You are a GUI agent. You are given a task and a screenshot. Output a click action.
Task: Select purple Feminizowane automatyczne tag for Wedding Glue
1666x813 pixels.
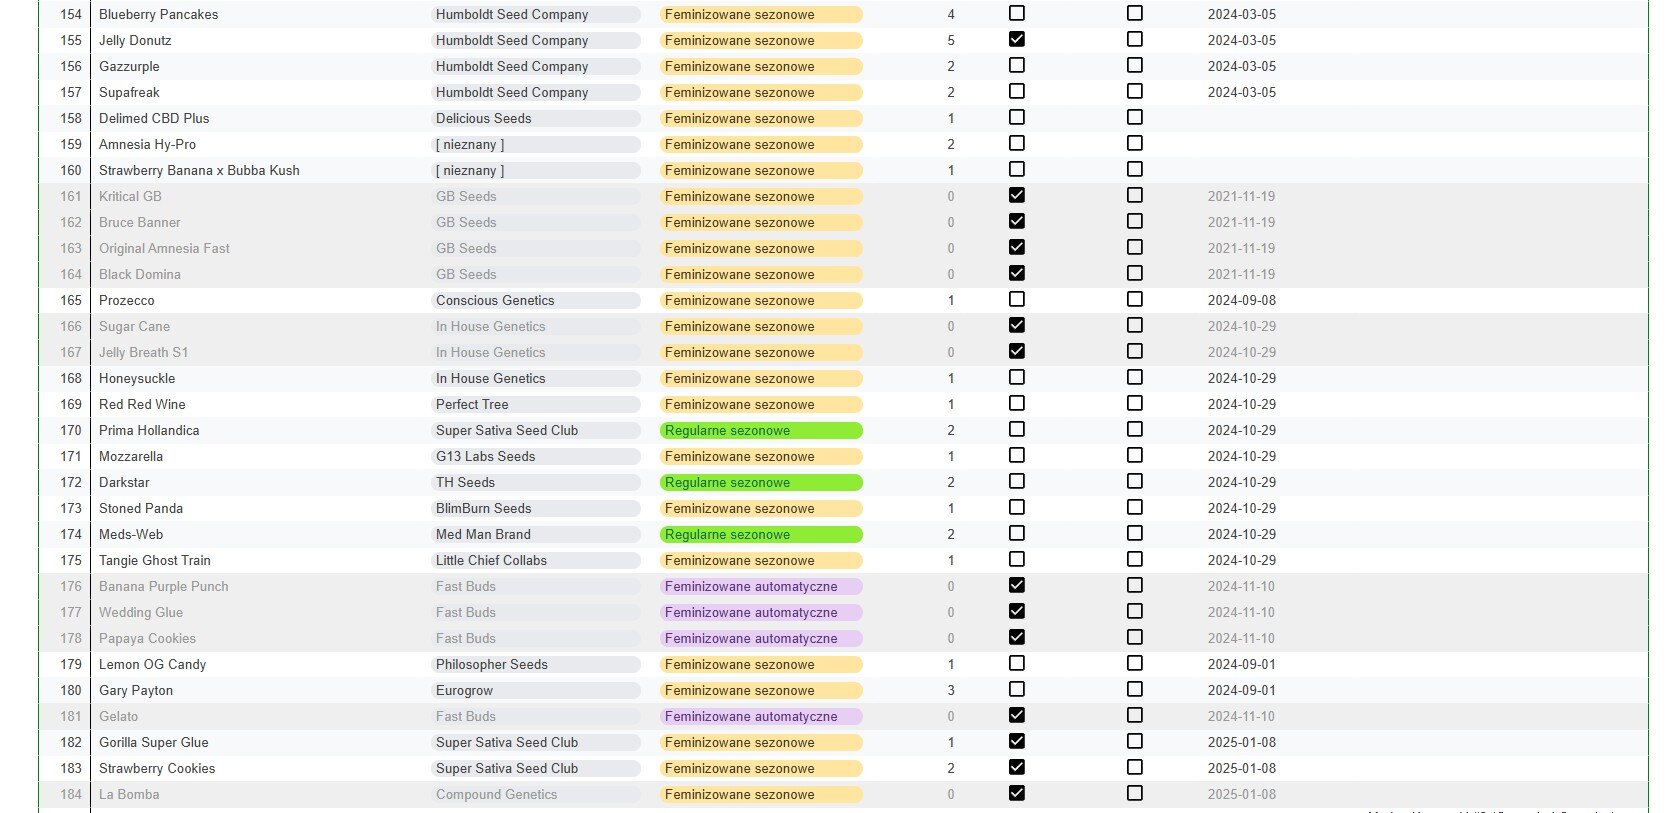(761, 612)
